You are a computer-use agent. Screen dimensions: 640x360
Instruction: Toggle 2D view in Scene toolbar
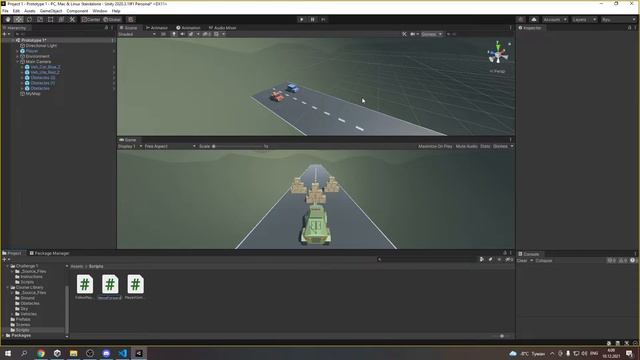163,34
